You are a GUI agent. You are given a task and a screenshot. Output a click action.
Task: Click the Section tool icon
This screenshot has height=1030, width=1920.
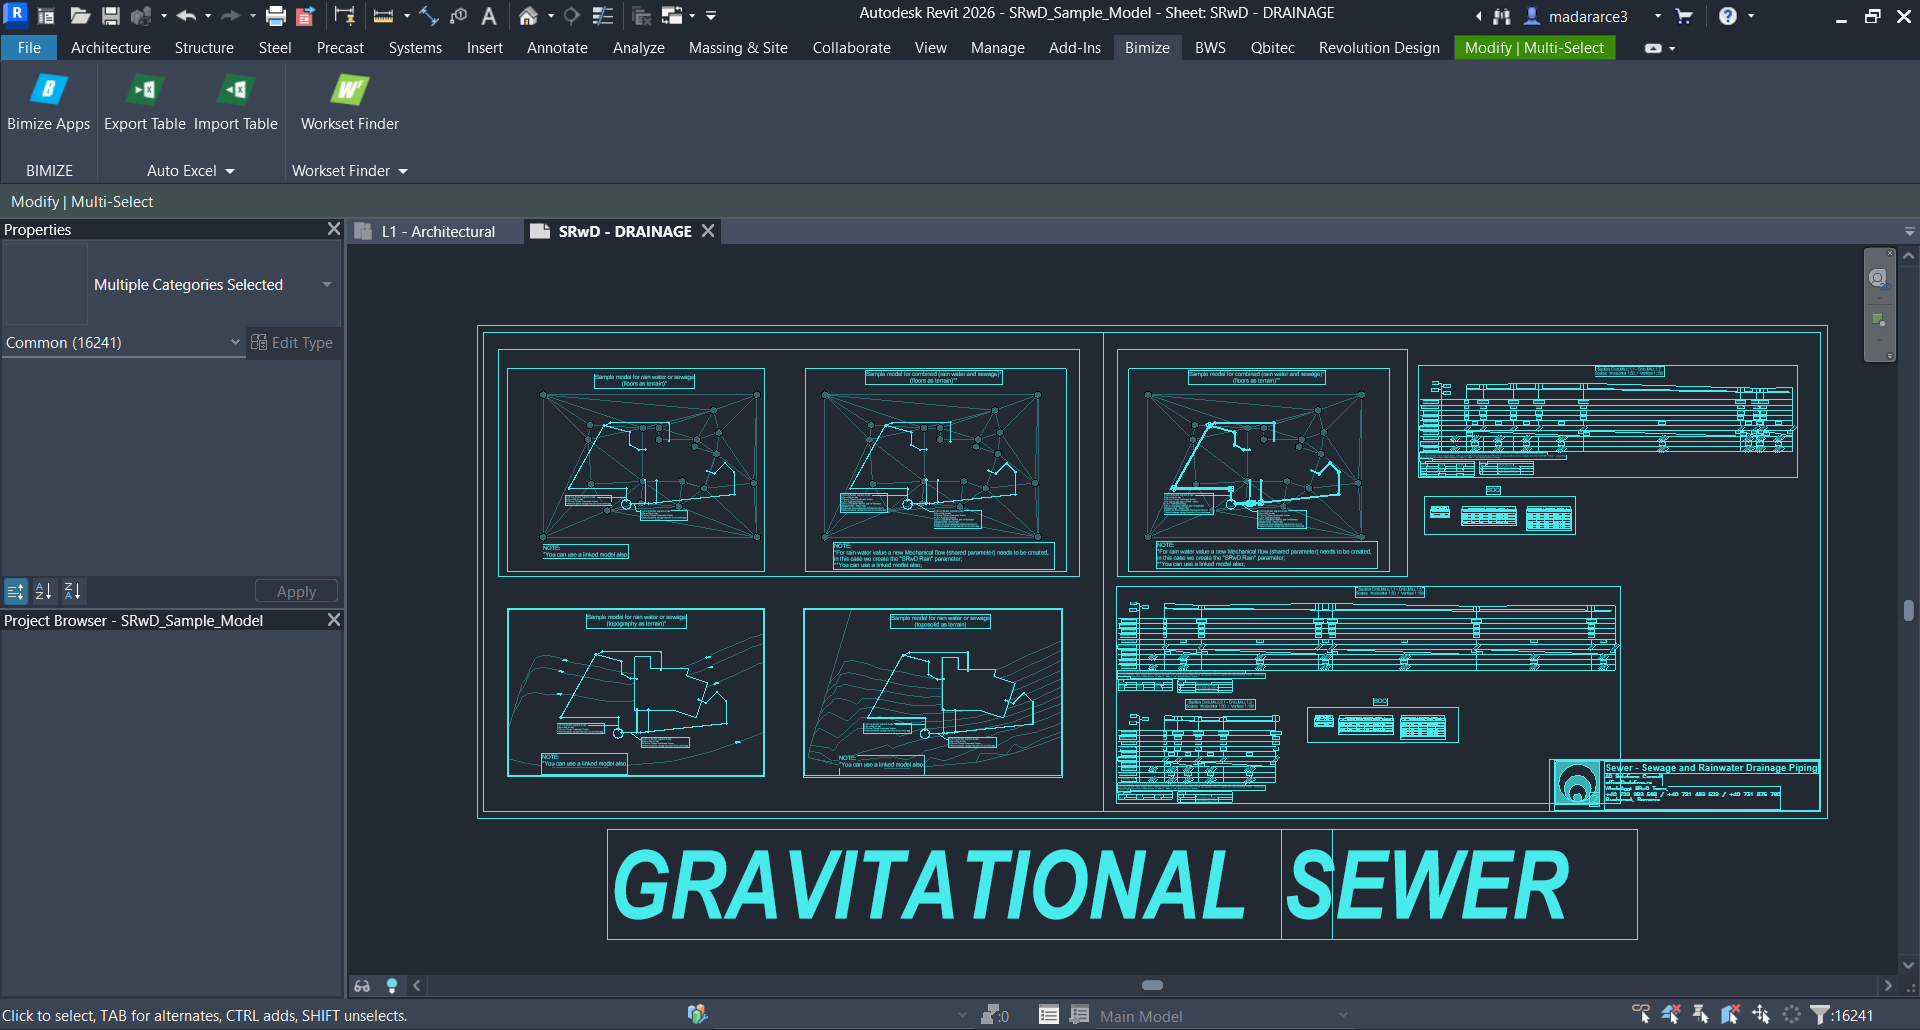[x=572, y=16]
